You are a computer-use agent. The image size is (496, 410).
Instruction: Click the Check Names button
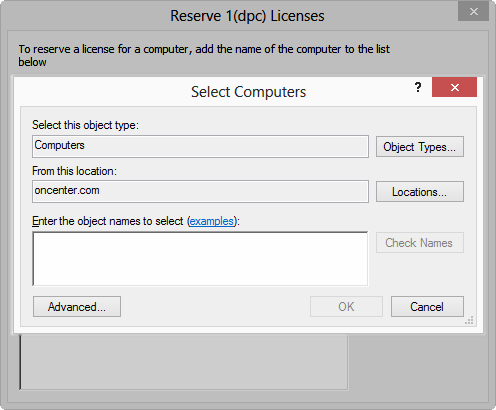pos(420,243)
